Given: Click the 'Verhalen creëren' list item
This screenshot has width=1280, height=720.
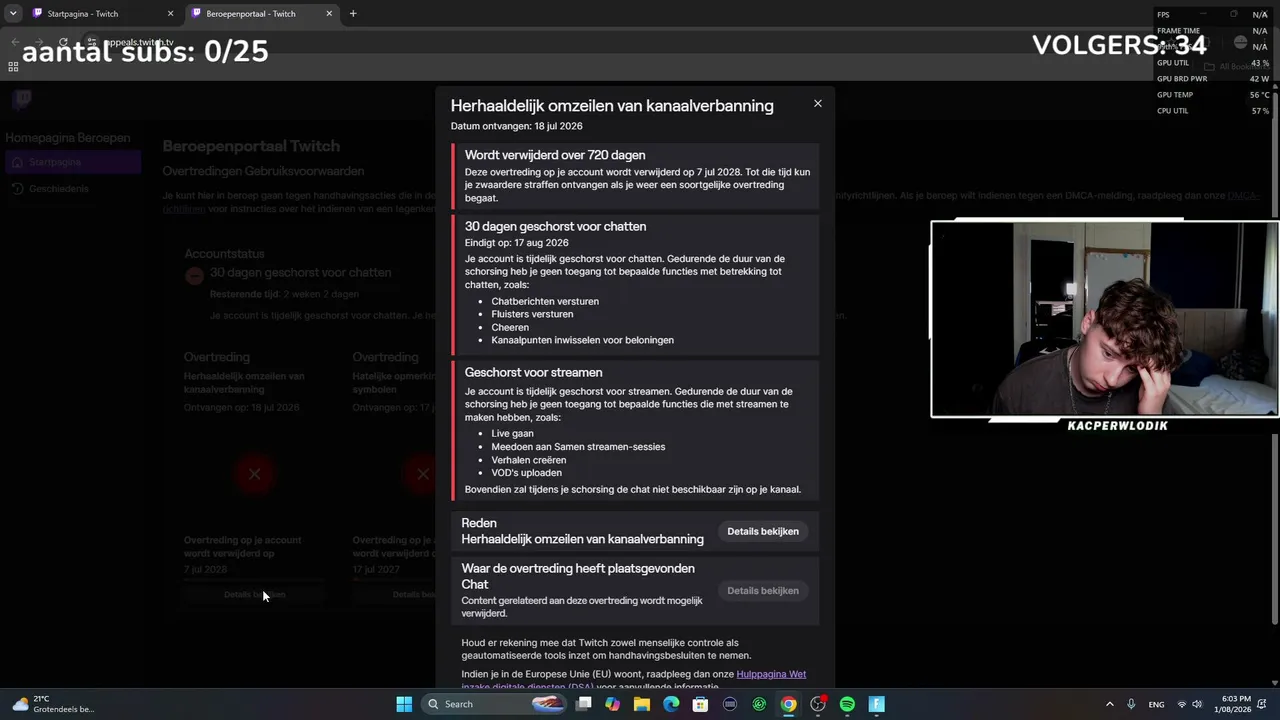Looking at the screenshot, I should coord(528,460).
